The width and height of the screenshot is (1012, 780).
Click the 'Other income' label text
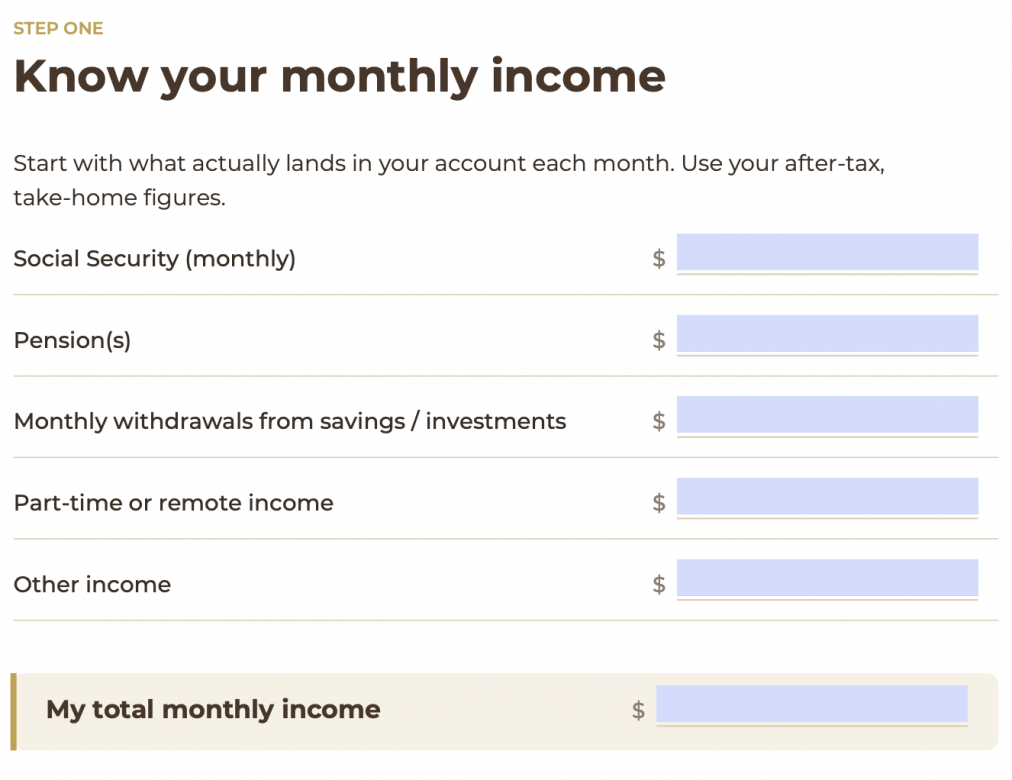(x=92, y=585)
